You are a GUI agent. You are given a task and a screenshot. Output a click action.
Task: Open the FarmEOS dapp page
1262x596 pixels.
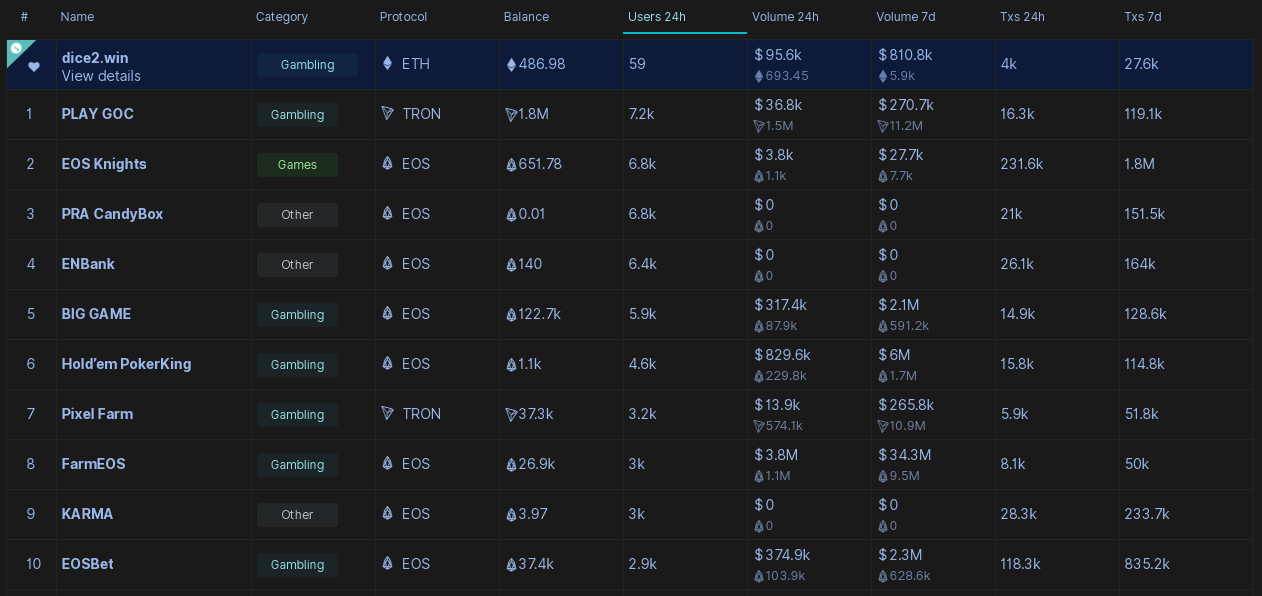click(93, 464)
